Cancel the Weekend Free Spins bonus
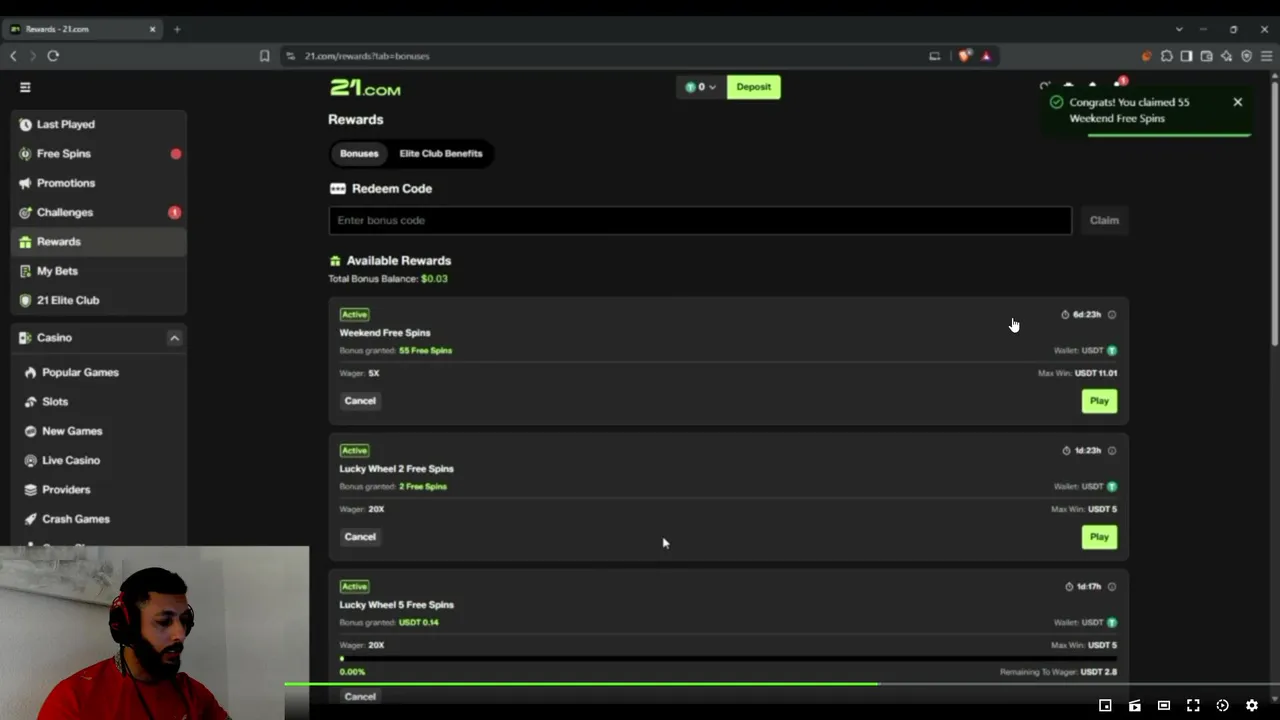Viewport: 1280px width, 720px height. tap(360, 401)
